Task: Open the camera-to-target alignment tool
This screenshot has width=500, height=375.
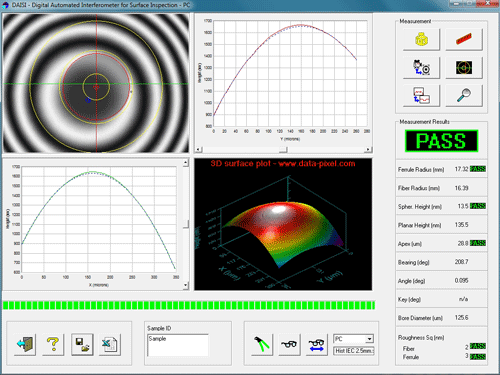Action: click(421, 68)
